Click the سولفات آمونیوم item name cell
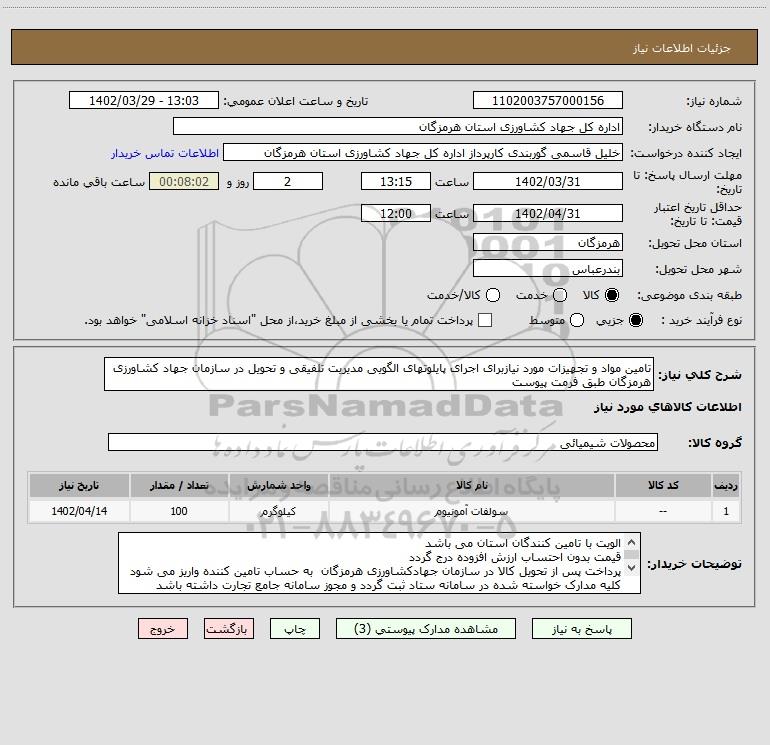The width and height of the screenshot is (770, 745). coord(471,511)
